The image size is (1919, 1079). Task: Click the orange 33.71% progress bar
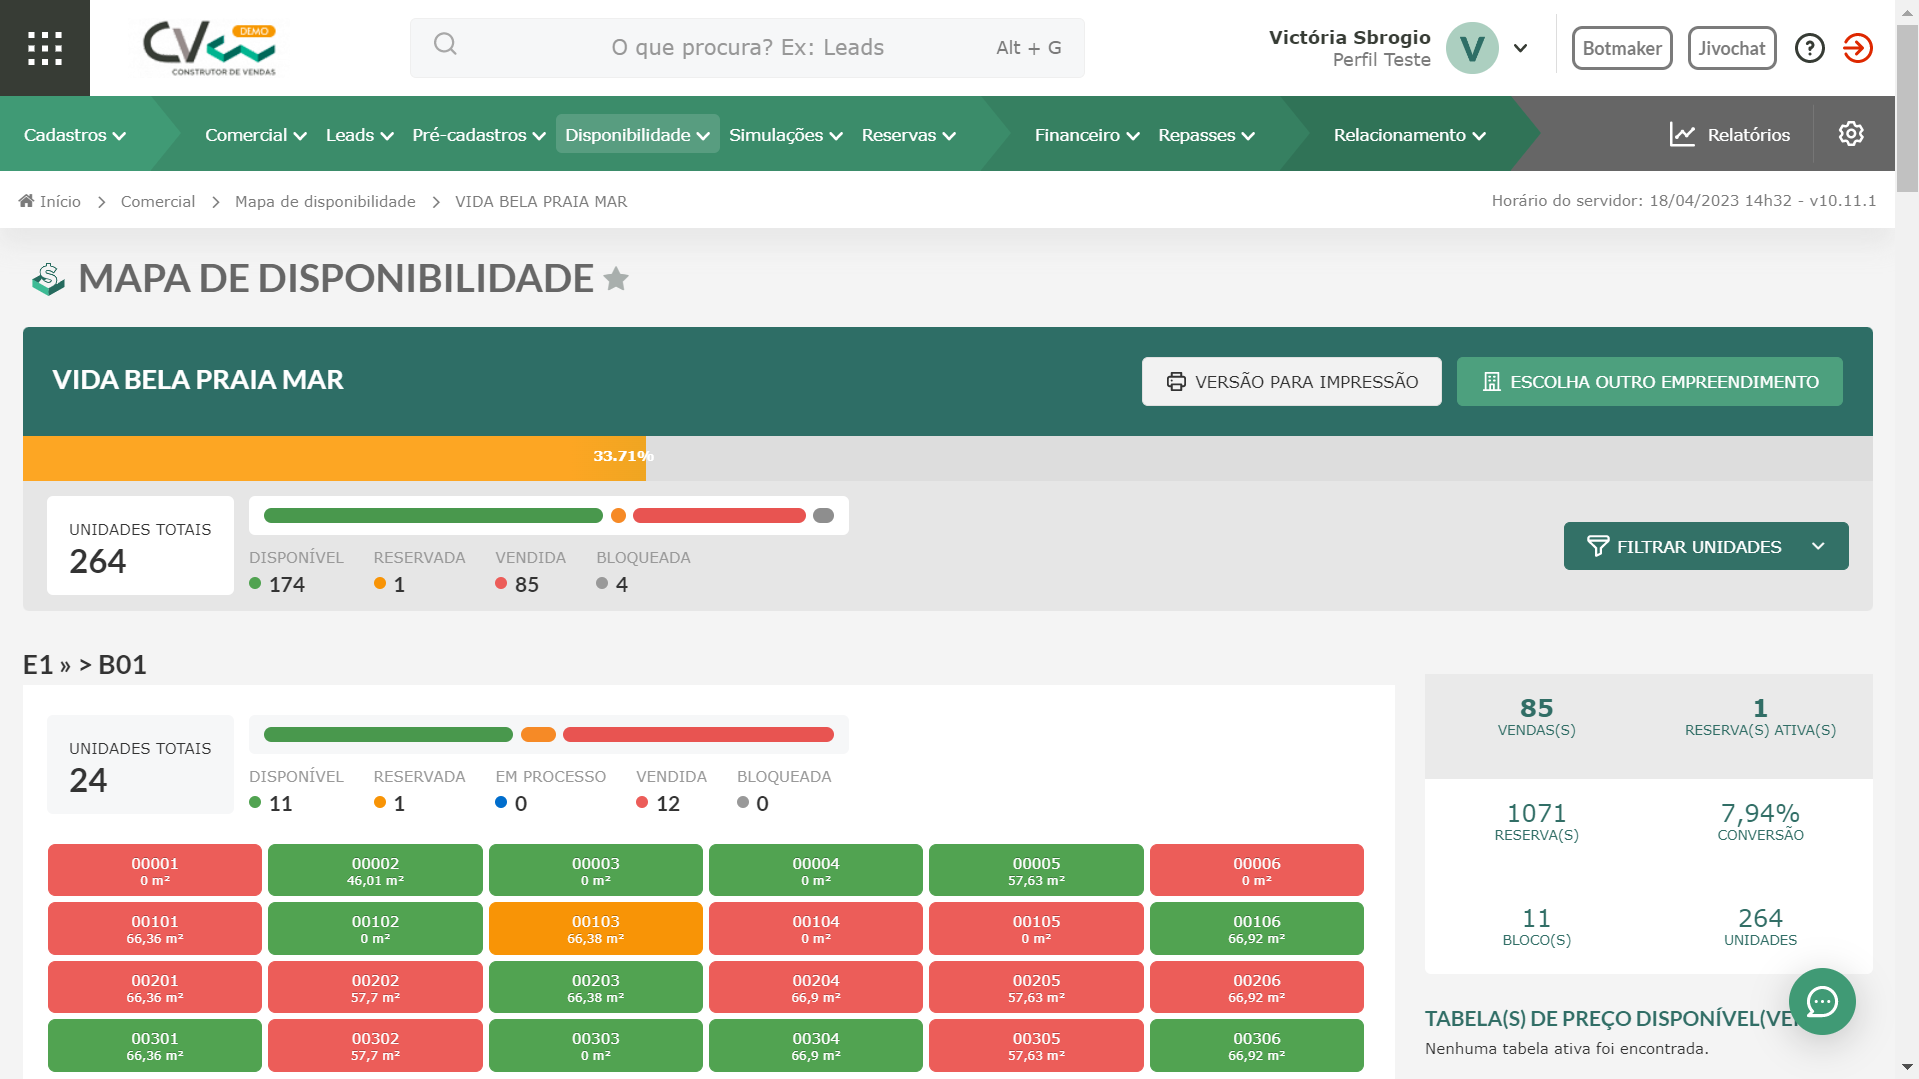(334, 457)
